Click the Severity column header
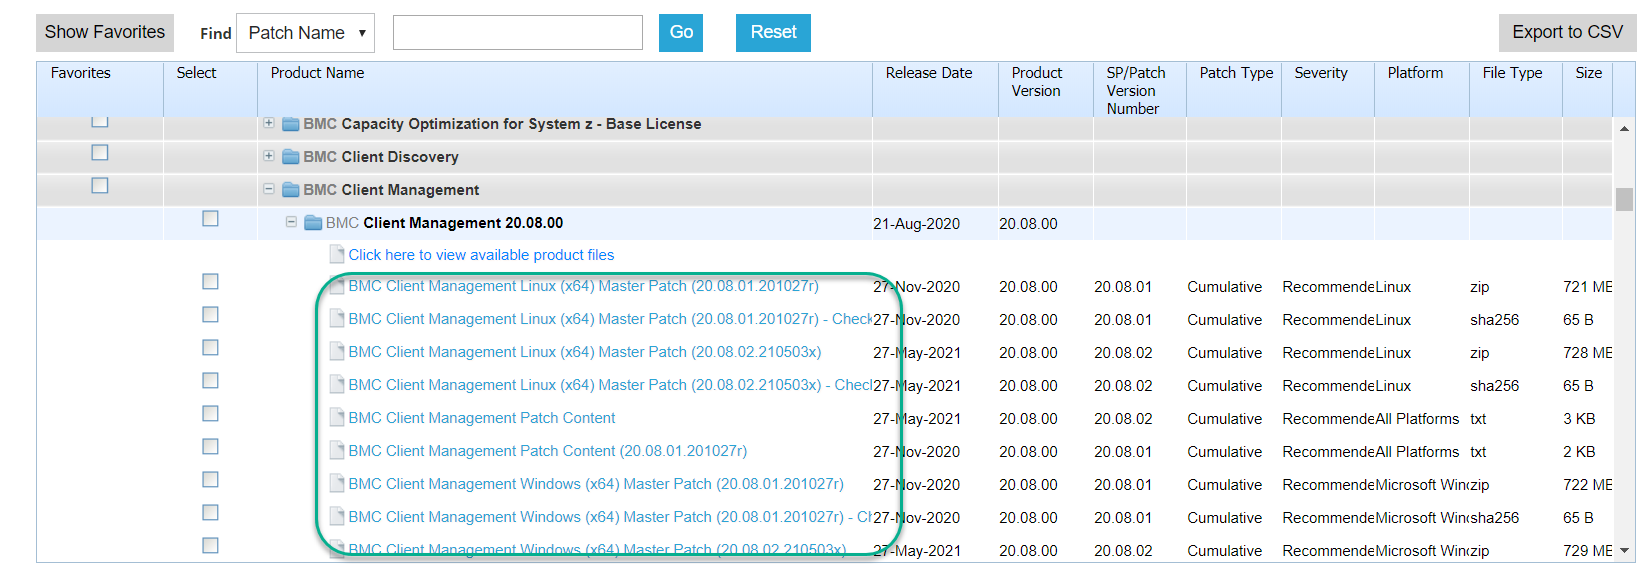The width and height of the screenshot is (1638, 564). coord(1321,73)
